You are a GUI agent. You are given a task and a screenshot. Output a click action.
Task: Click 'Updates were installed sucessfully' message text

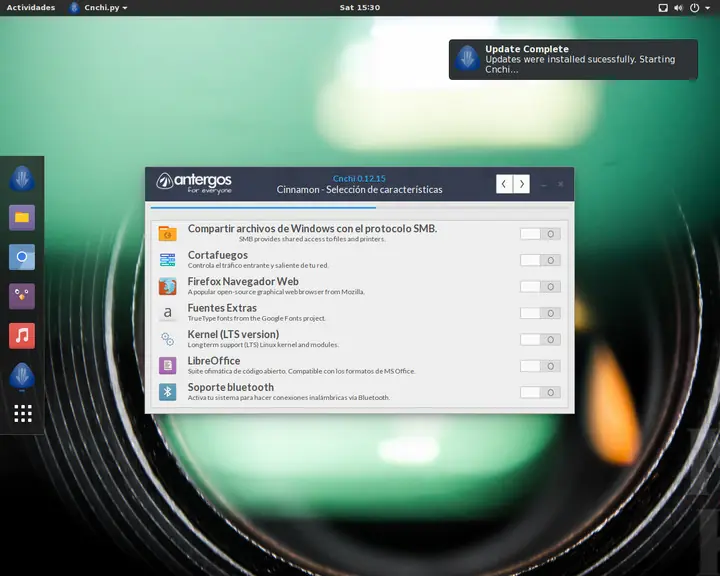580,64
